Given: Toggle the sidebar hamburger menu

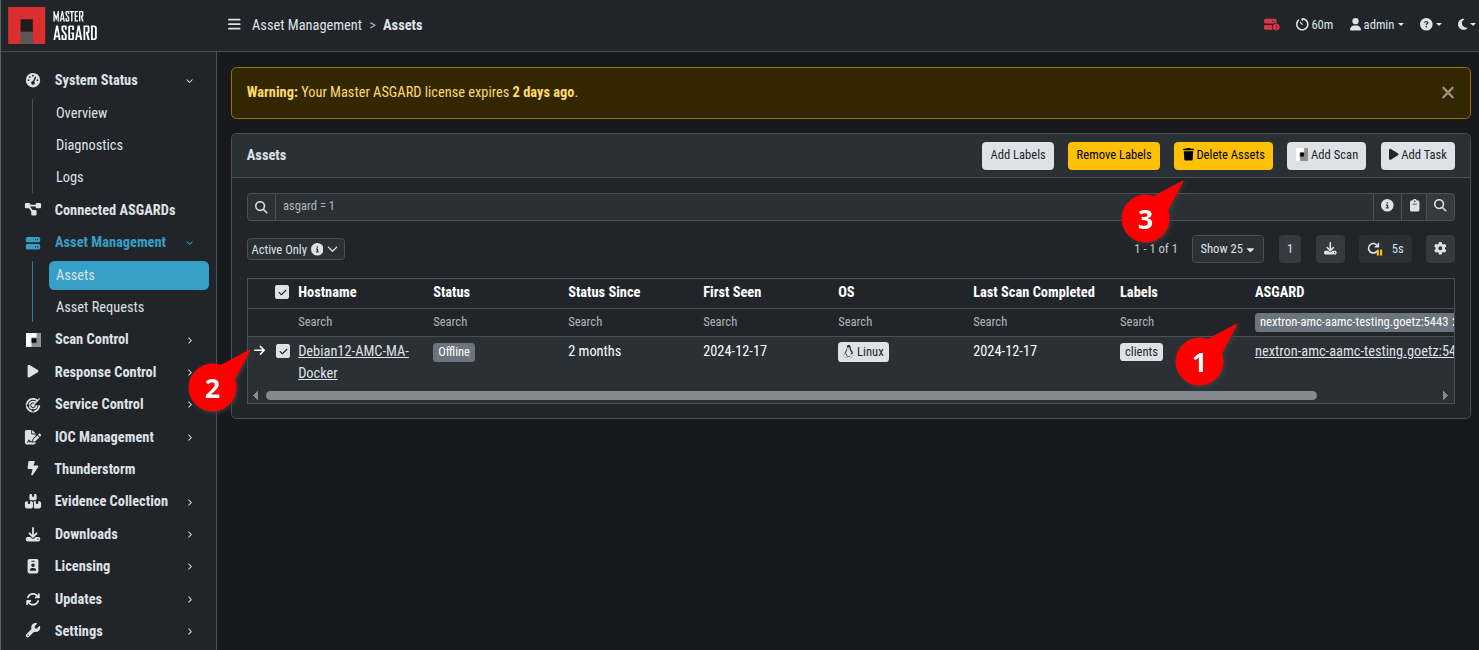Looking at the screenshot, I should click(234, 25).
